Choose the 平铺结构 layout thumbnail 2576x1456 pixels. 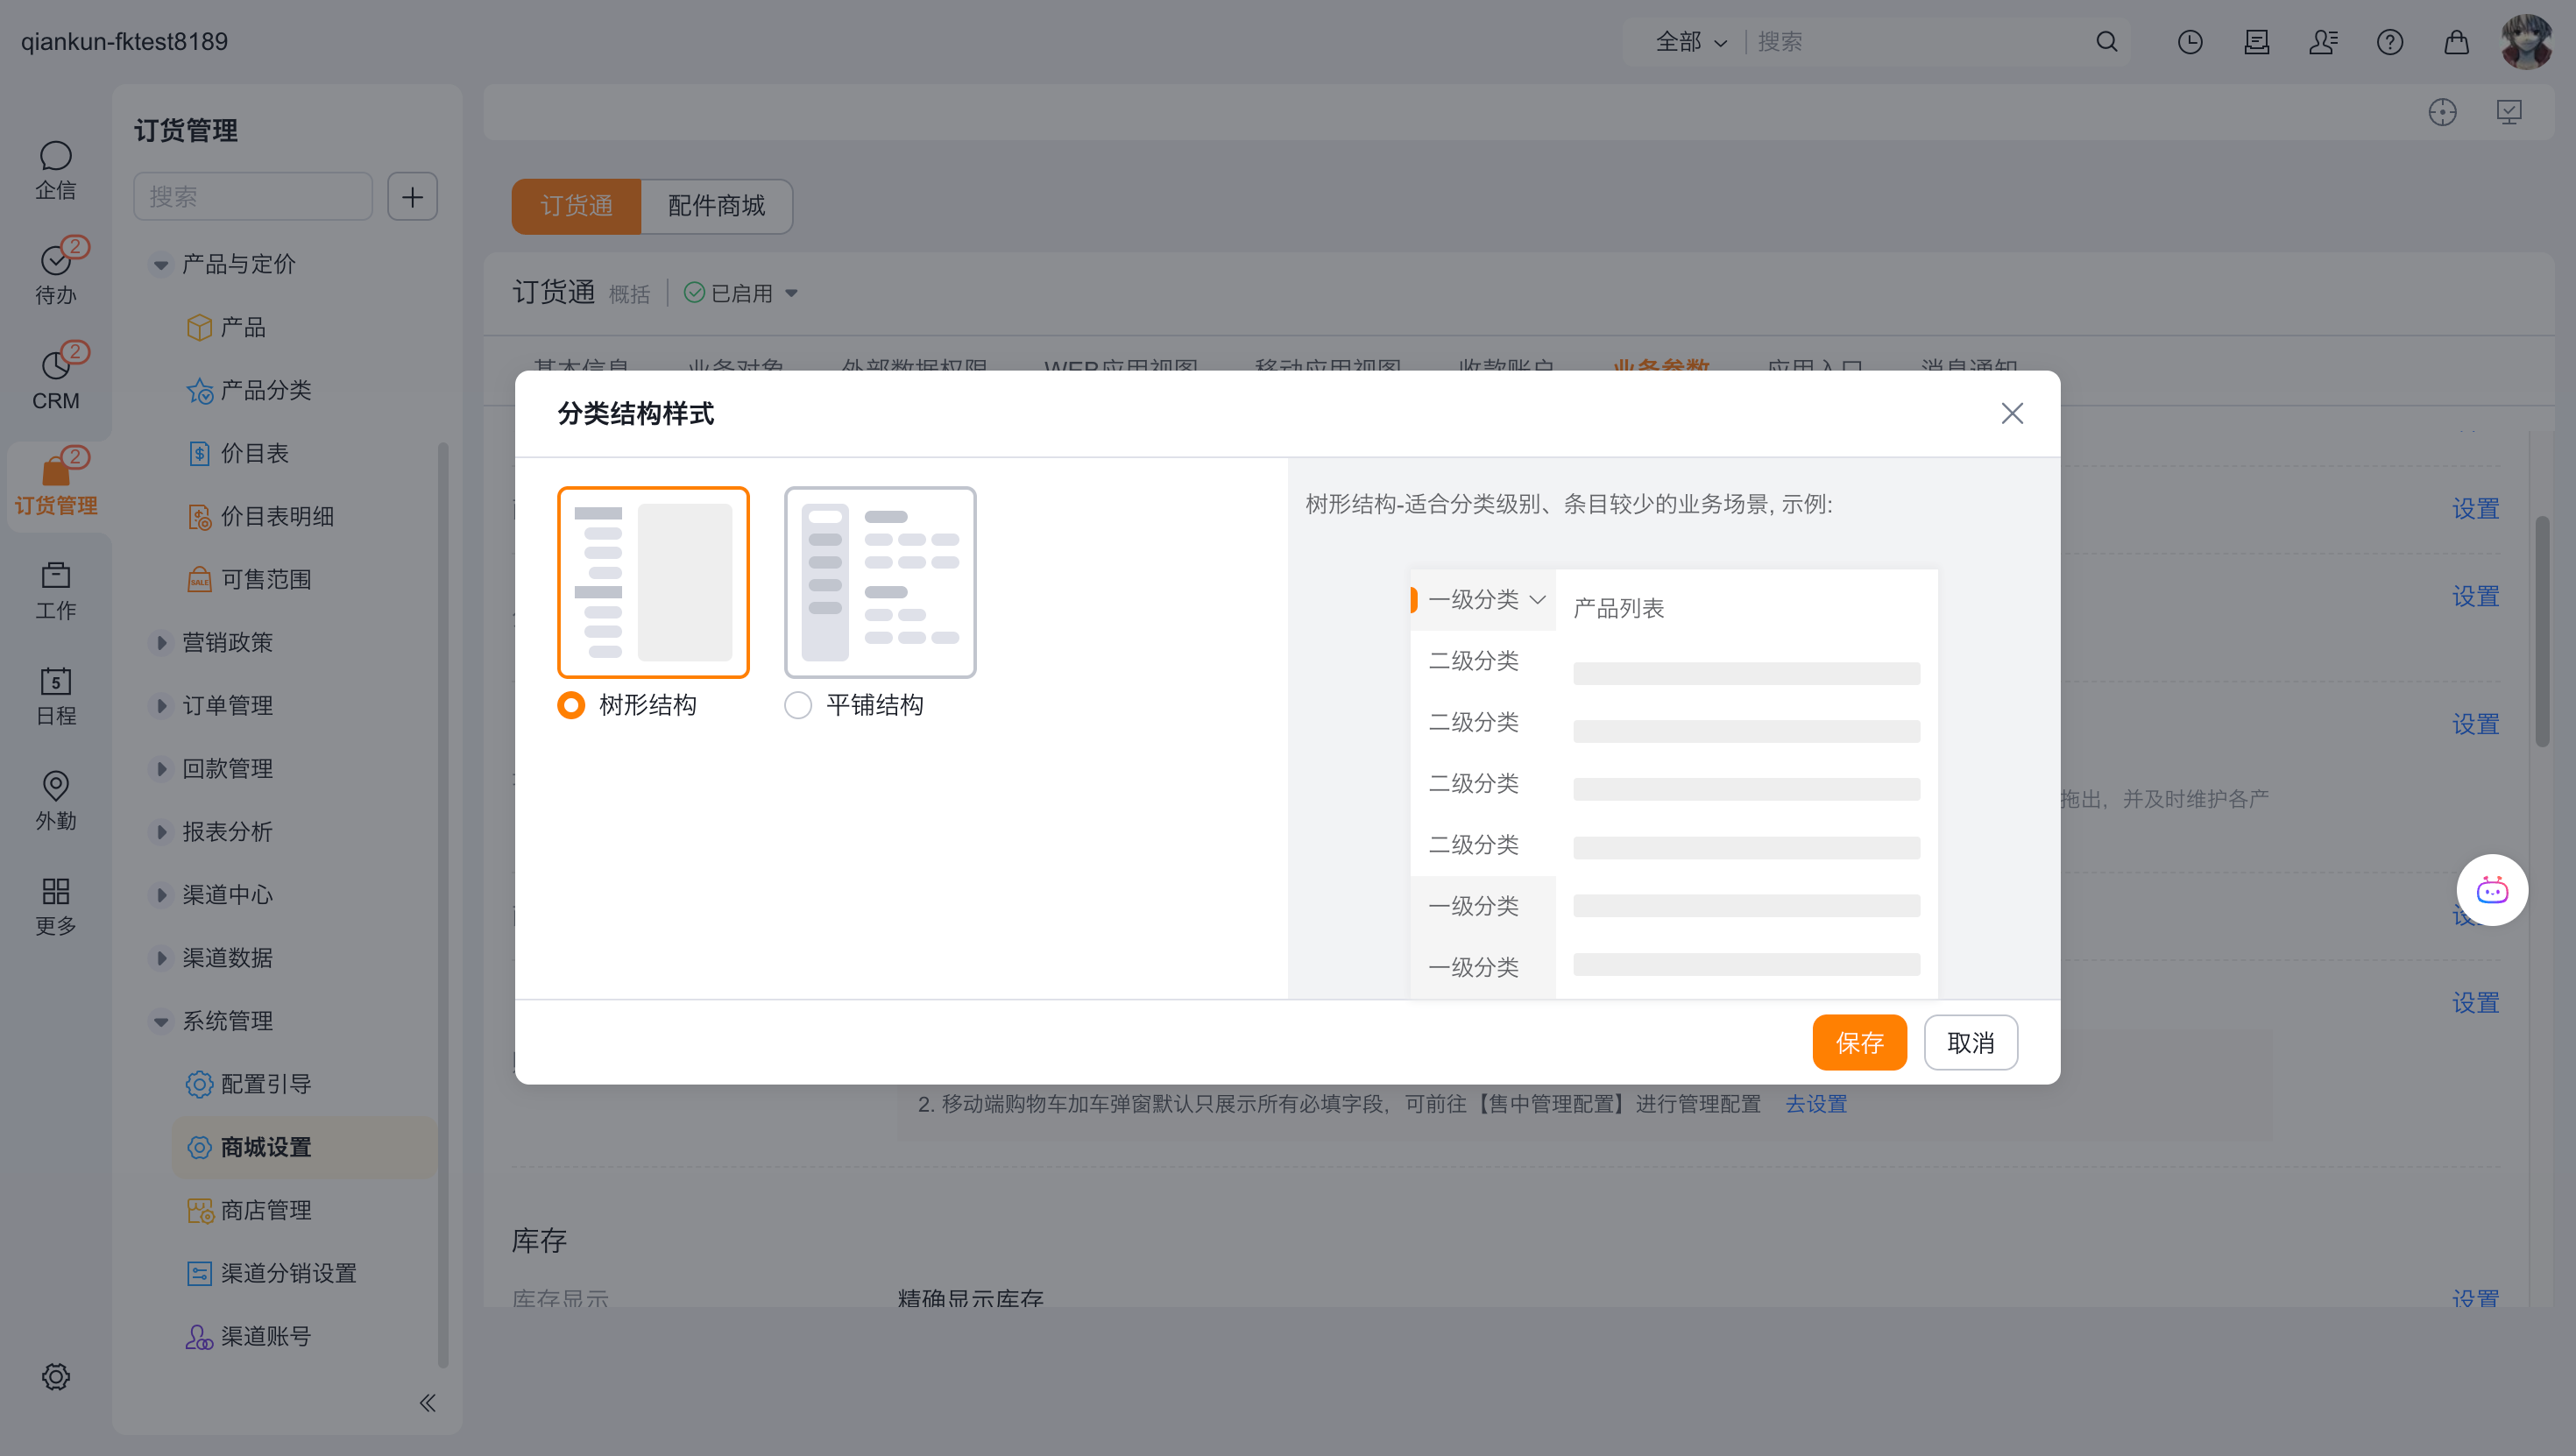pyautogui.click(x=880, y=582)
